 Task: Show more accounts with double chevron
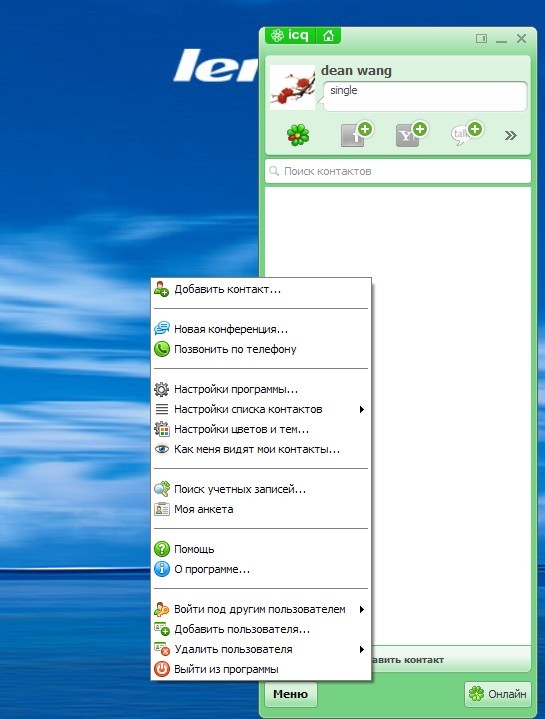point(511,135)
